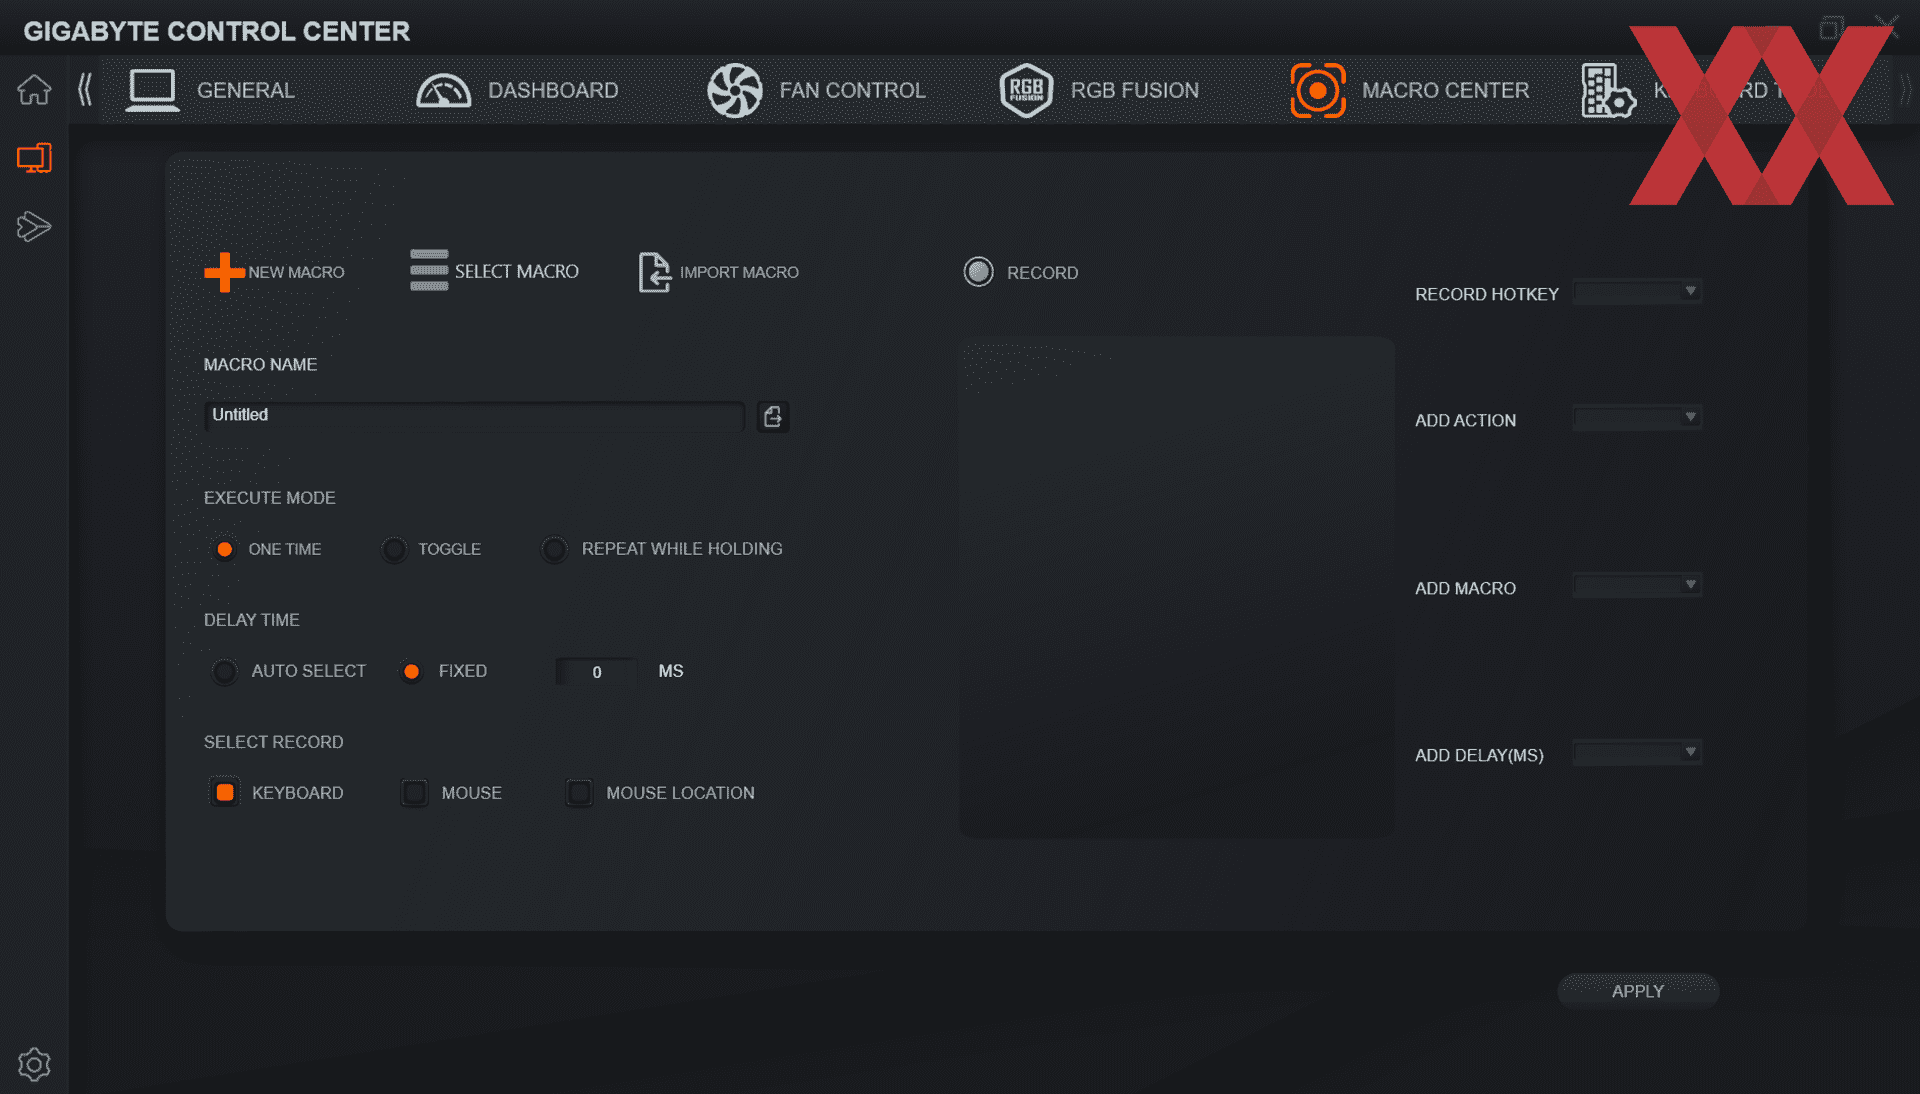Open settings gear at bottom left
Viewport: 1920px width, 1094px height.
pos(34,1064)
